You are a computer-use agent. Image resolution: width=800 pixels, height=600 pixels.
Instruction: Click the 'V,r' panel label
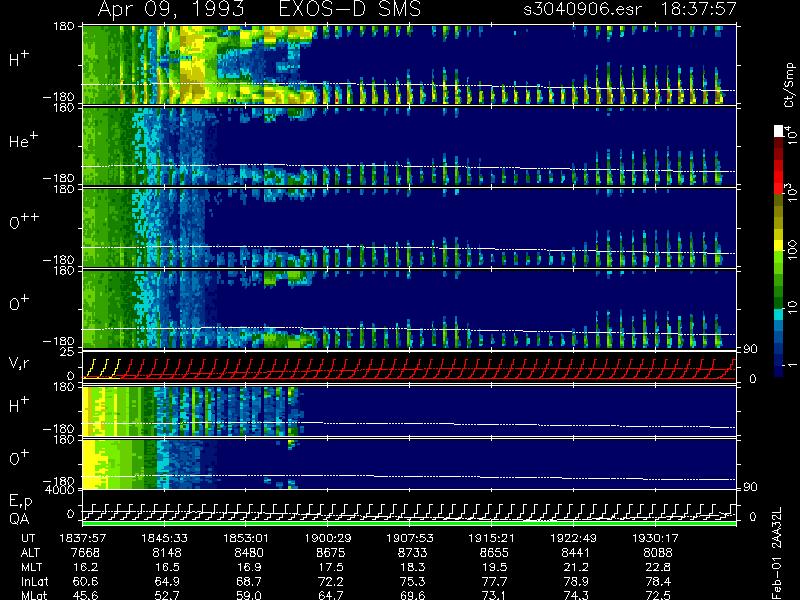19,363
